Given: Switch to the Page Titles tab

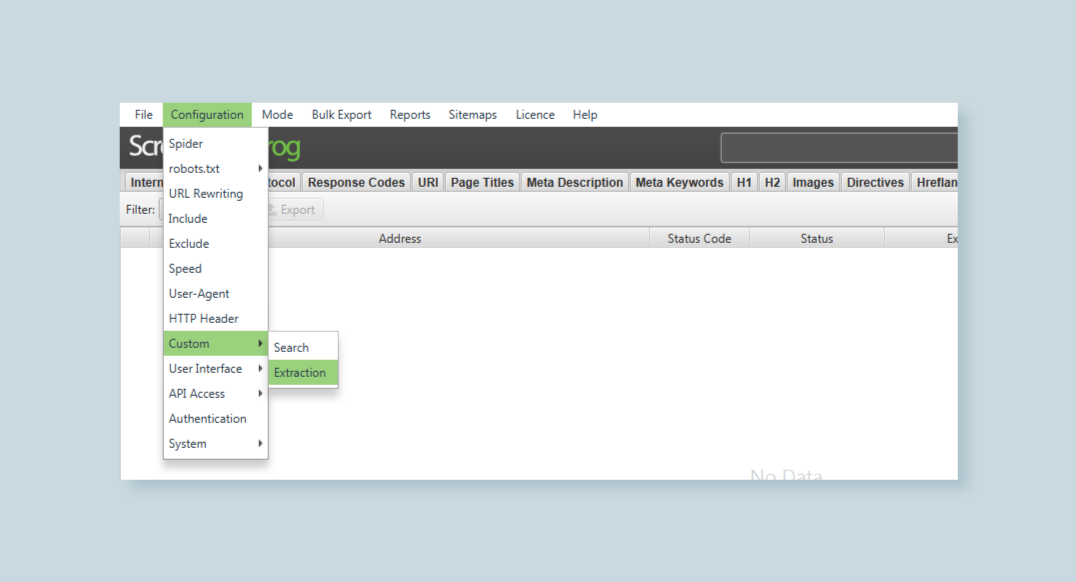Looking at the screenshot, I should [x=482, y=183].
